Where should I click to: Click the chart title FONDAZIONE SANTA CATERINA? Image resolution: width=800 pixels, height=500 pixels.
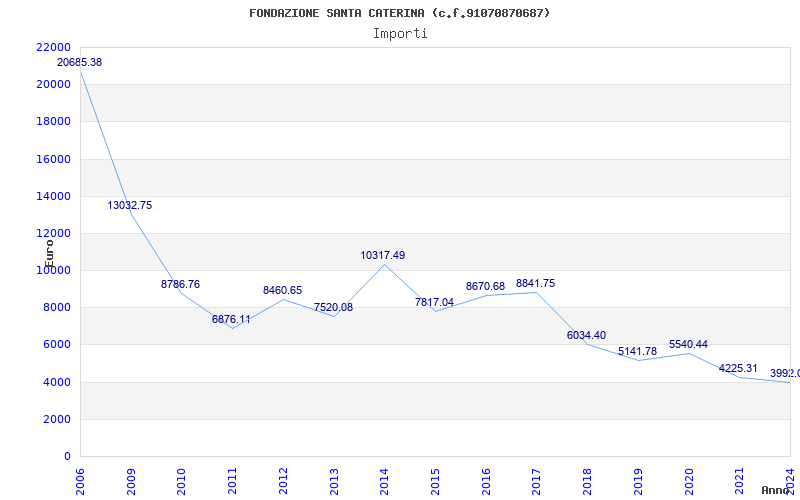[x=399, y=13]
